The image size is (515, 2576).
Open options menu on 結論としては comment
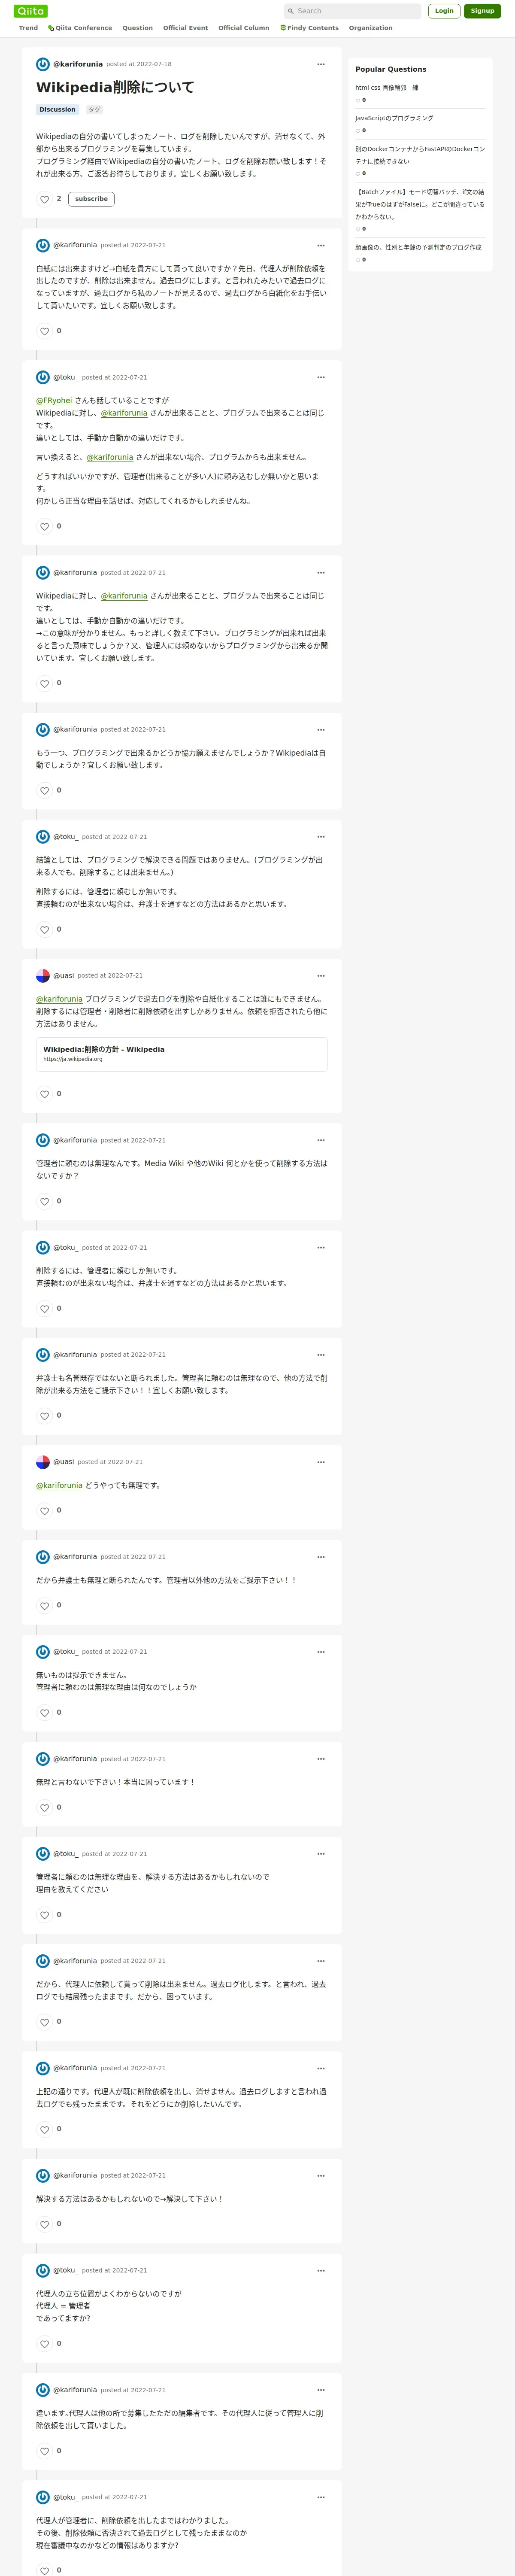321,837
